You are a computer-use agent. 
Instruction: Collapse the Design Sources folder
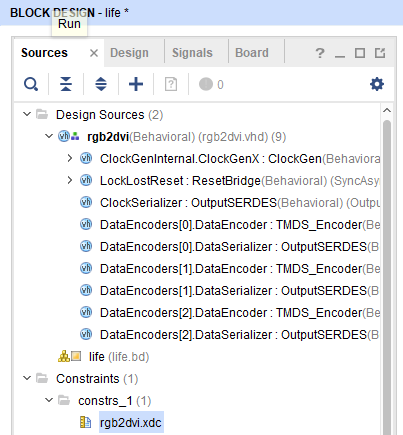tap(27, 114)
